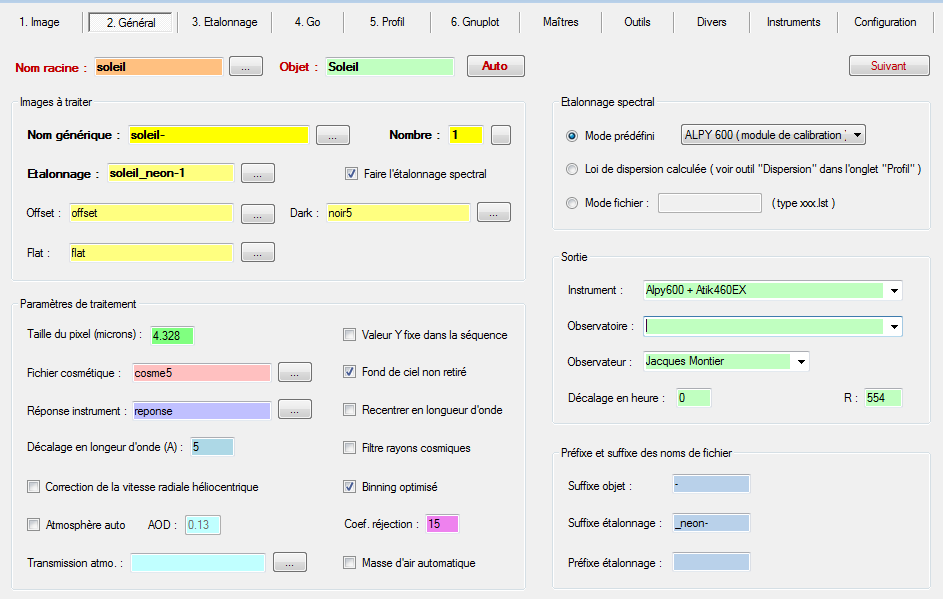This screenshot has width=943, height=599.
Task: Click browse button next to Nom racine
Action: tap(245, 66)
